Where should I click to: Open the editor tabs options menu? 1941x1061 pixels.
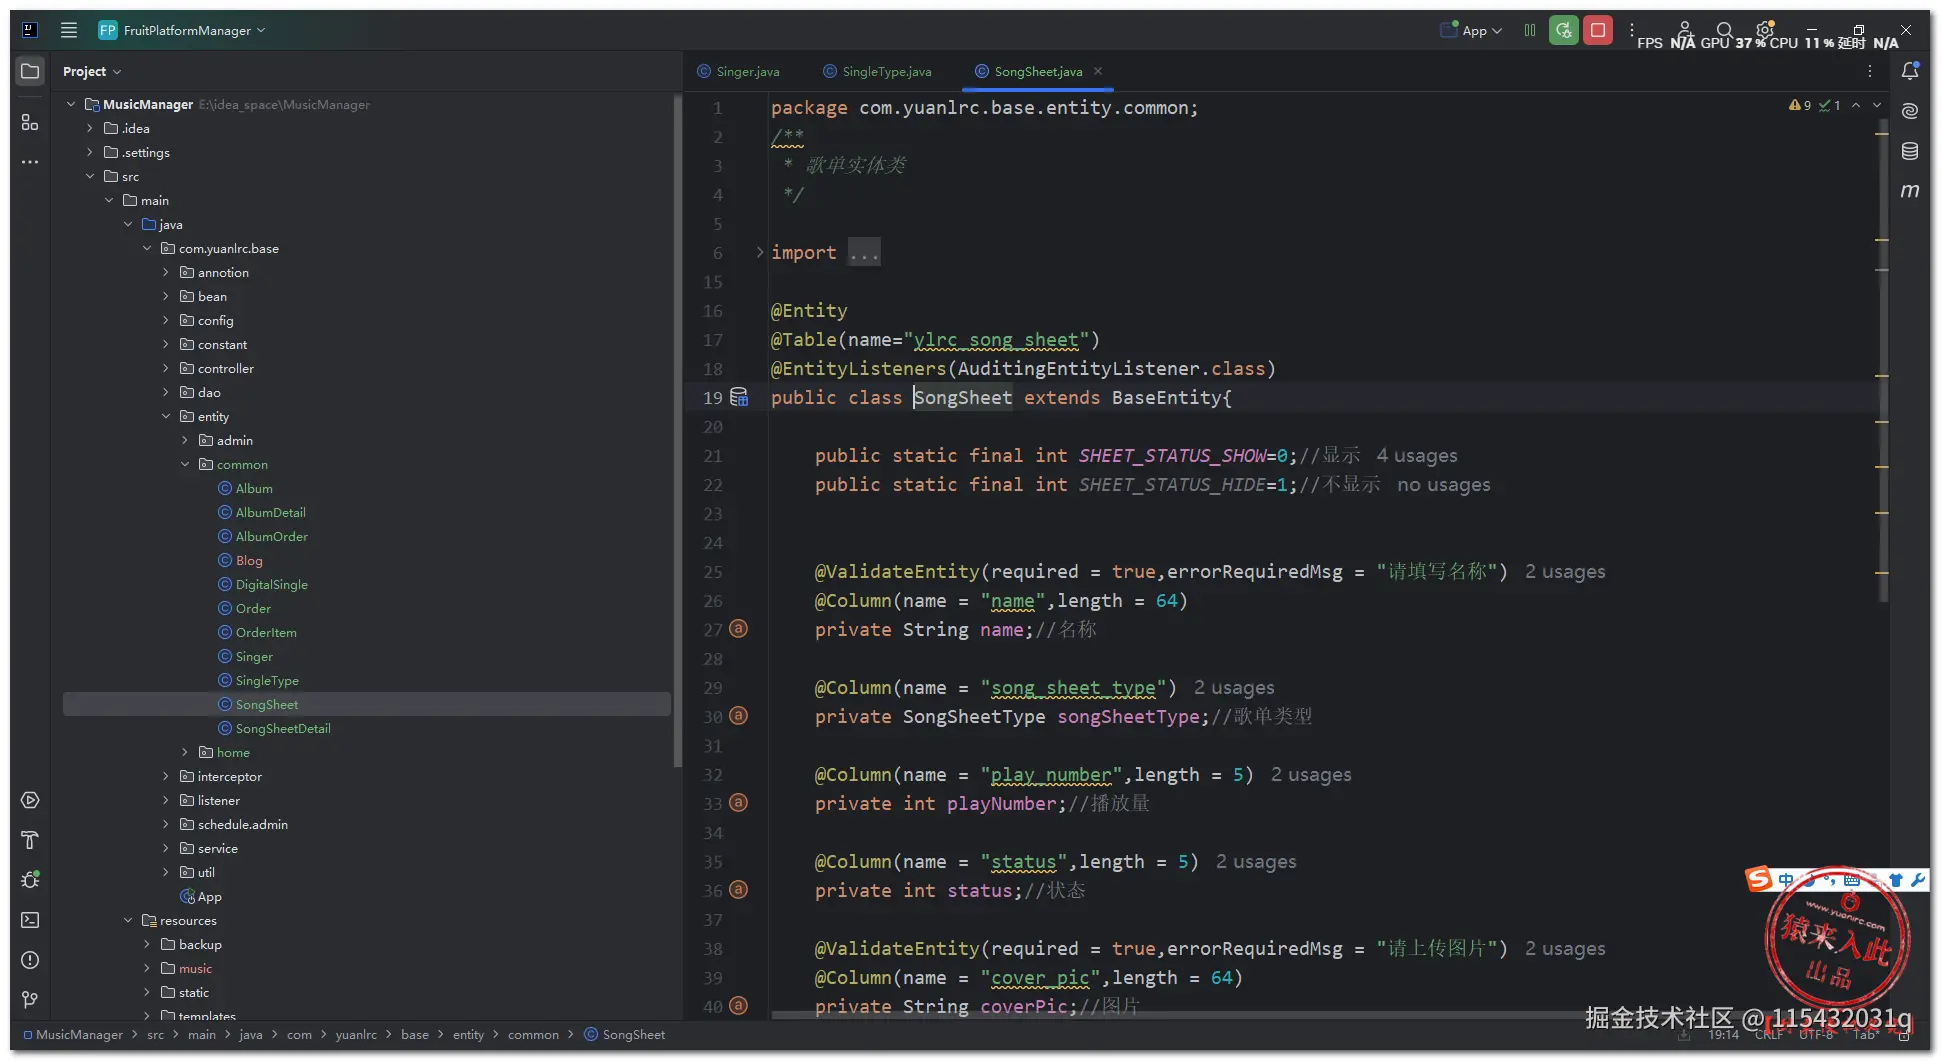coord(1870,71)
